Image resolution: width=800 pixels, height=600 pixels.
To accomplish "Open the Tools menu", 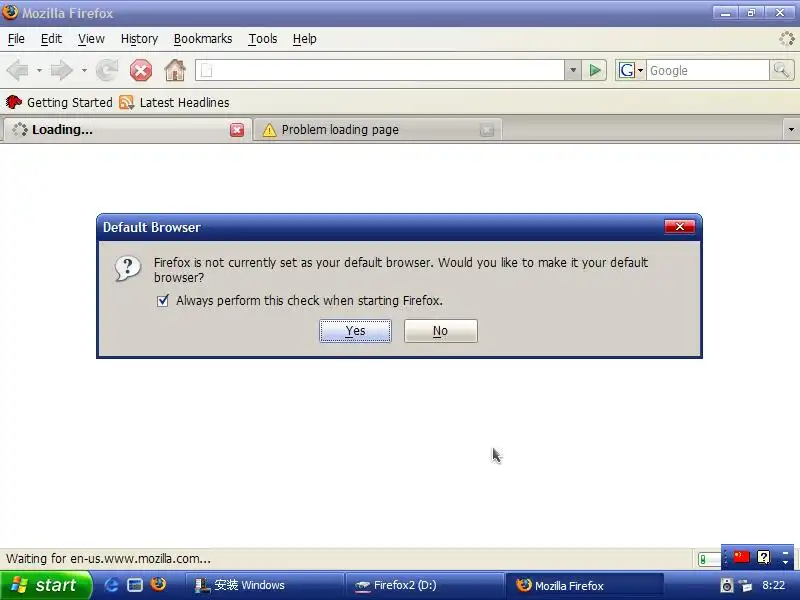I will click(263, 39).
